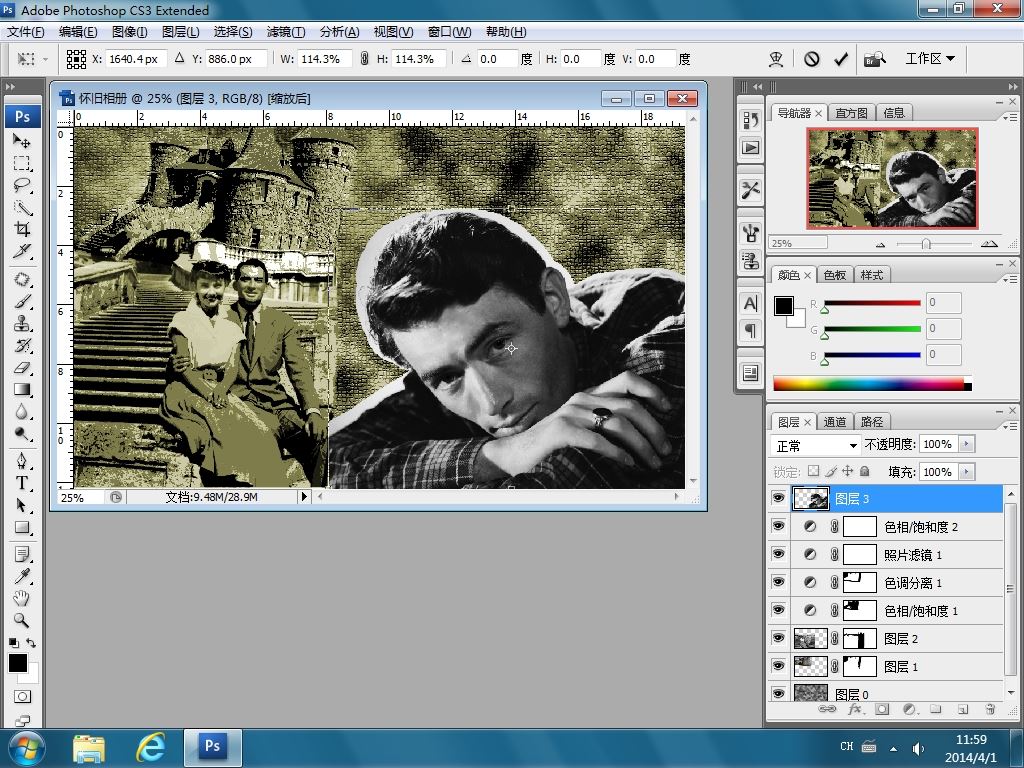Image resolution: width=1024 pixels, height=768 pixels.
Task: Add layer style fx button
Action: pos(854,709)
